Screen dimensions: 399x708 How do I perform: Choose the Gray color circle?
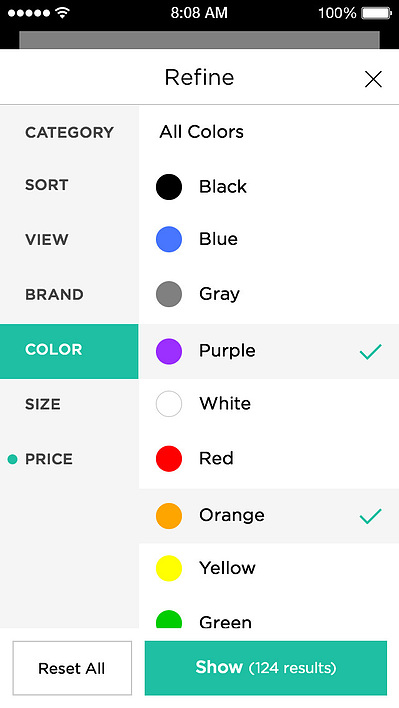(169, 294)
